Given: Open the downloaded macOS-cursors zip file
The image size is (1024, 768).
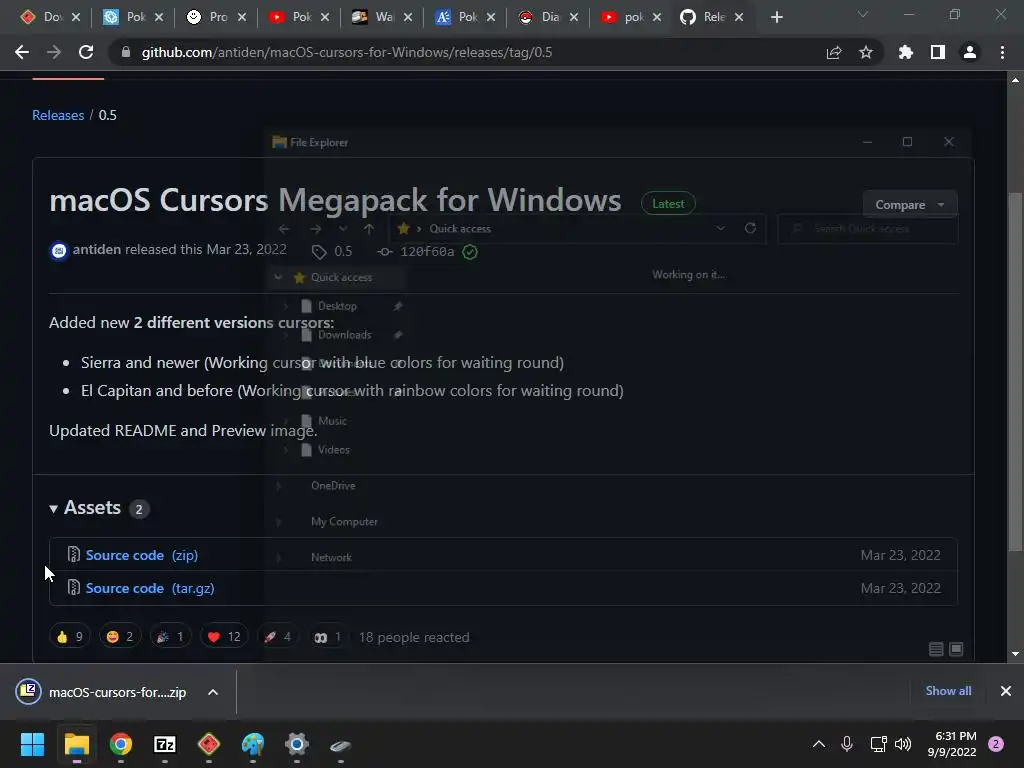Looking at the screenshot, I should point(104,692).
